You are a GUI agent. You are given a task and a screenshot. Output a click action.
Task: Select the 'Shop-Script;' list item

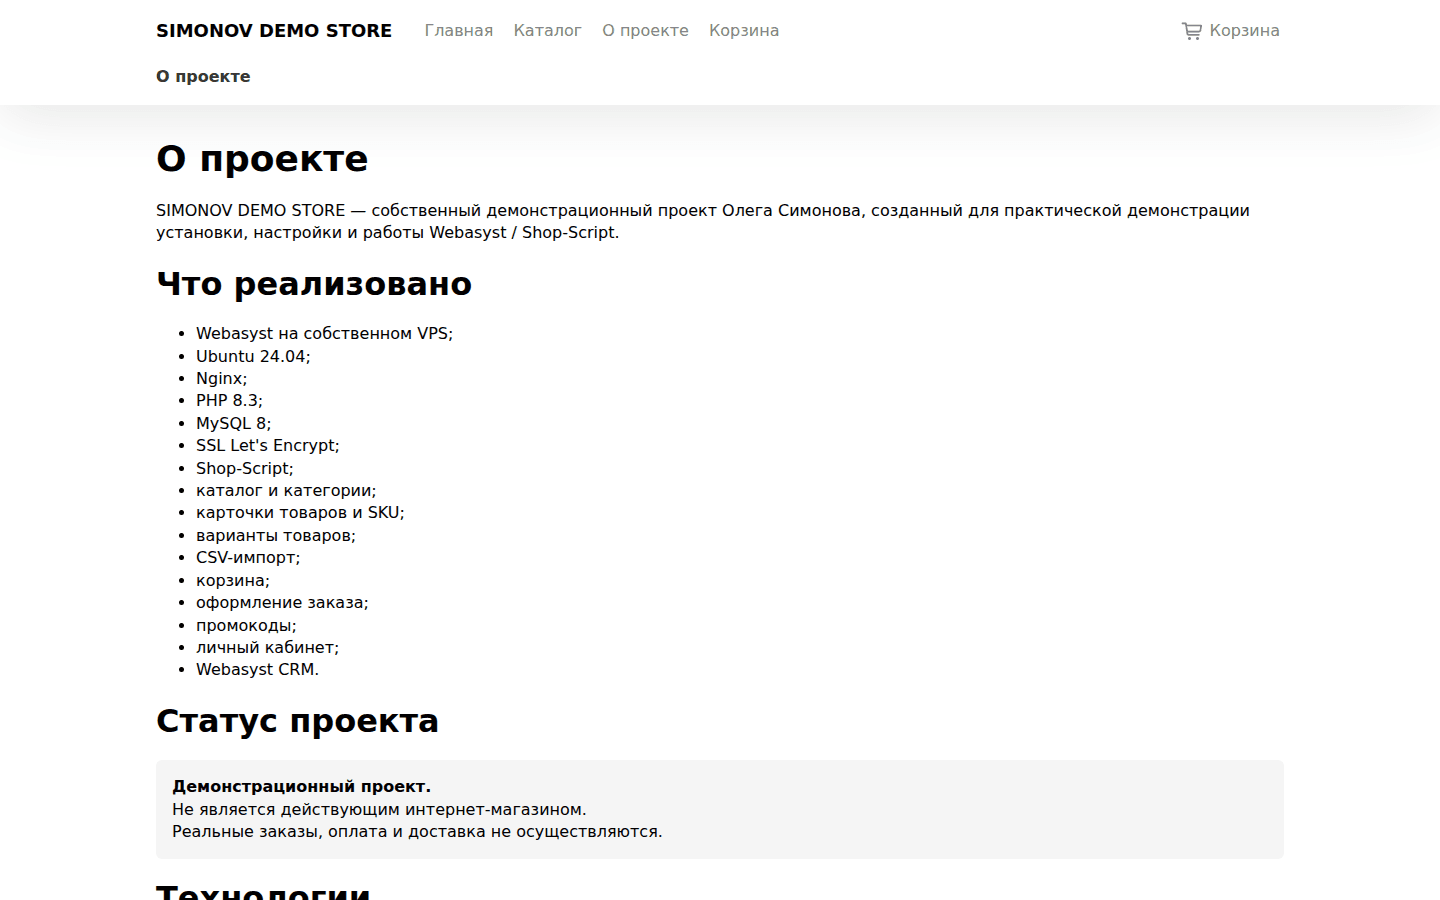[245, 468]
